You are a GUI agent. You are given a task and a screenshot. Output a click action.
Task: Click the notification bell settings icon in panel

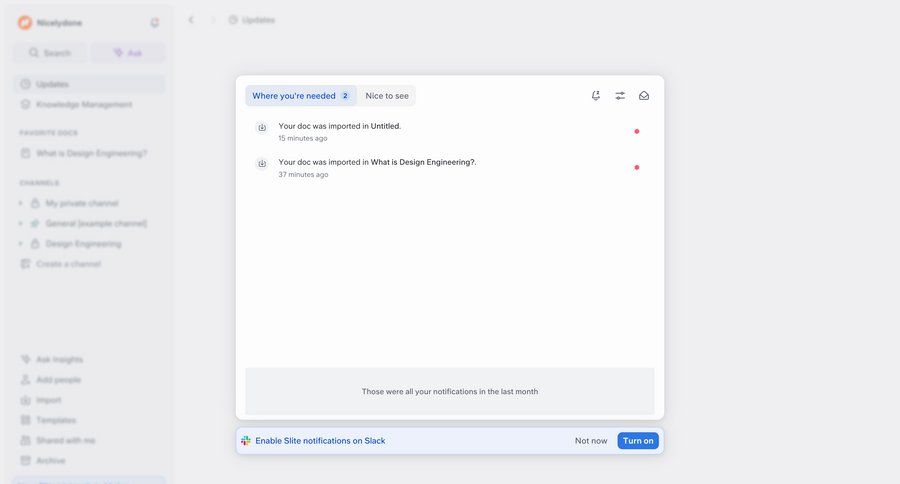596,96
